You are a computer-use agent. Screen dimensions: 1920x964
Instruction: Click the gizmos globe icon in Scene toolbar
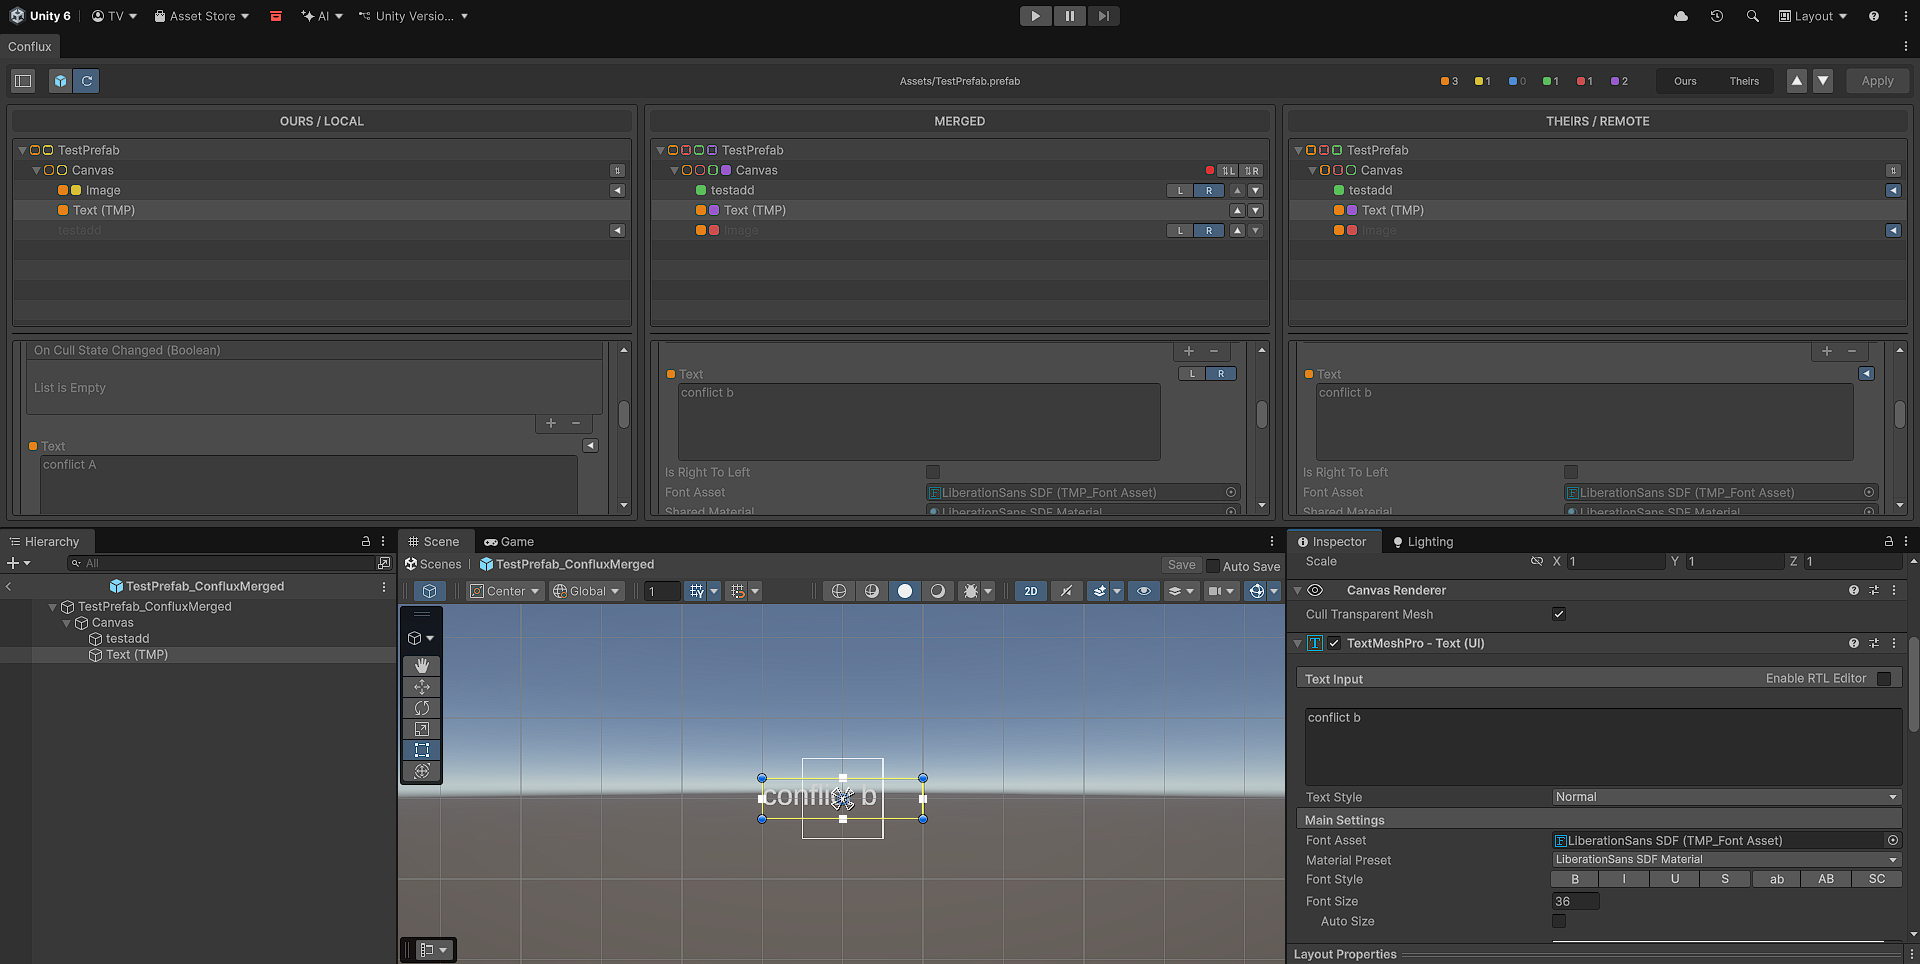(1257, 591)
